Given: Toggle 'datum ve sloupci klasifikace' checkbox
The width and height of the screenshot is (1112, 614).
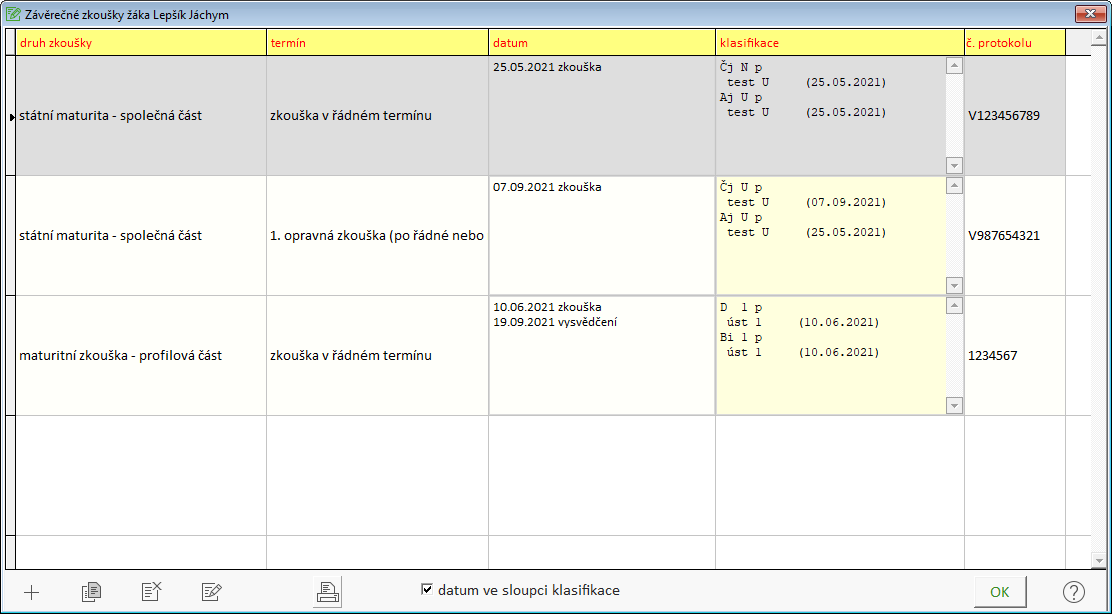Looking at the screenshot, I should pos(426,589).
